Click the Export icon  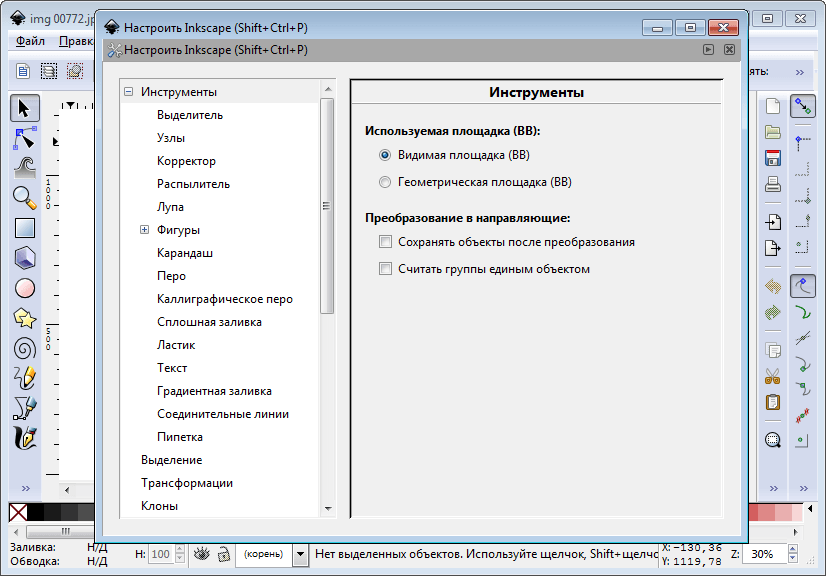[773, 248]
